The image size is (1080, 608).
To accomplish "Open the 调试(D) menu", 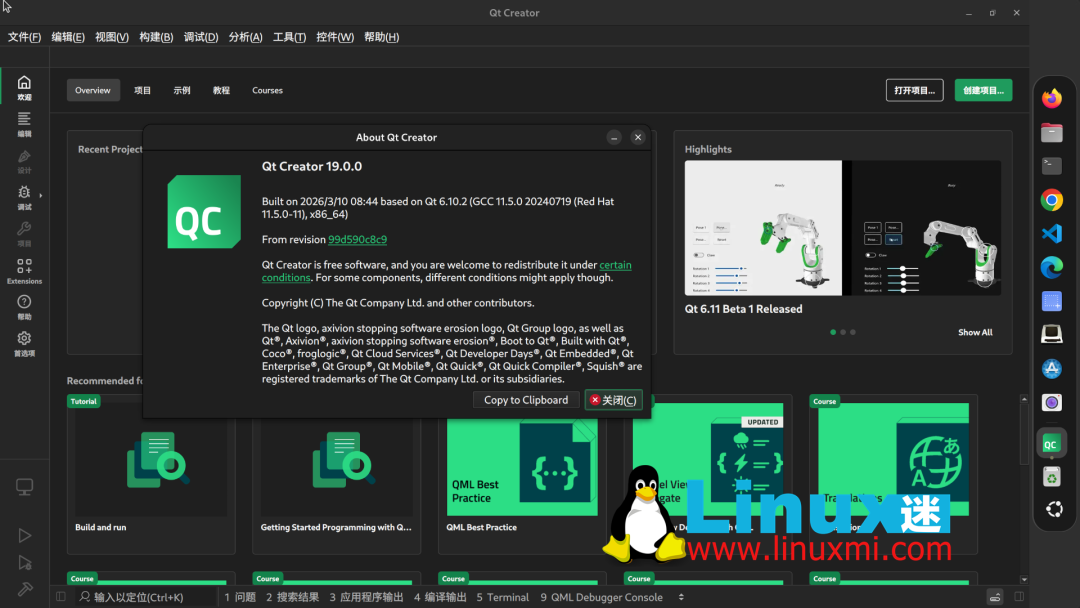I will (201, 37).
